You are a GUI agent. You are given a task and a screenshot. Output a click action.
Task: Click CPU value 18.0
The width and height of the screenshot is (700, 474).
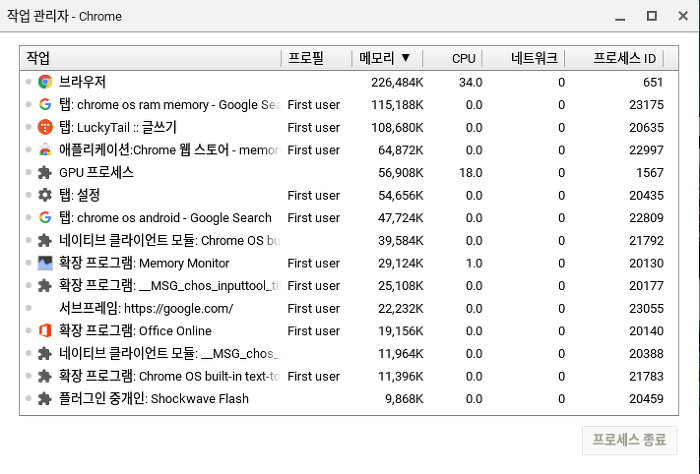[x=471, y=173]
